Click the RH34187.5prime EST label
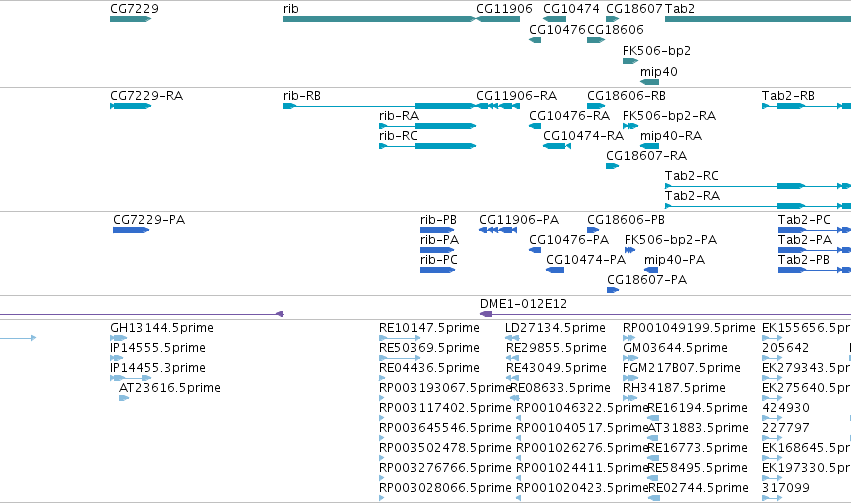The height and width of the screenshot is (503, 851). click(674, 388)
